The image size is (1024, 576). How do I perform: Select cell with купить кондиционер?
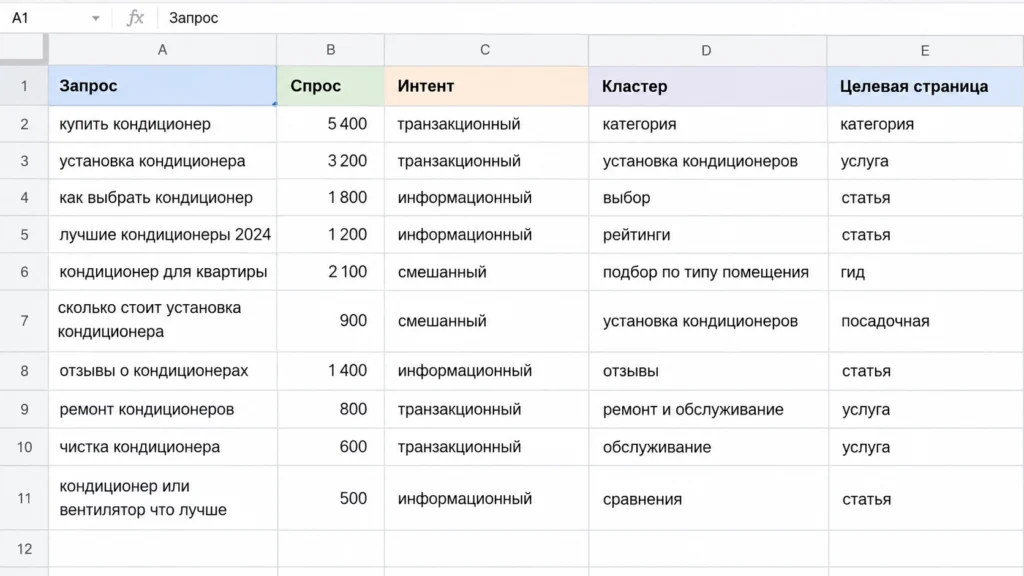[x=163, y=124]
